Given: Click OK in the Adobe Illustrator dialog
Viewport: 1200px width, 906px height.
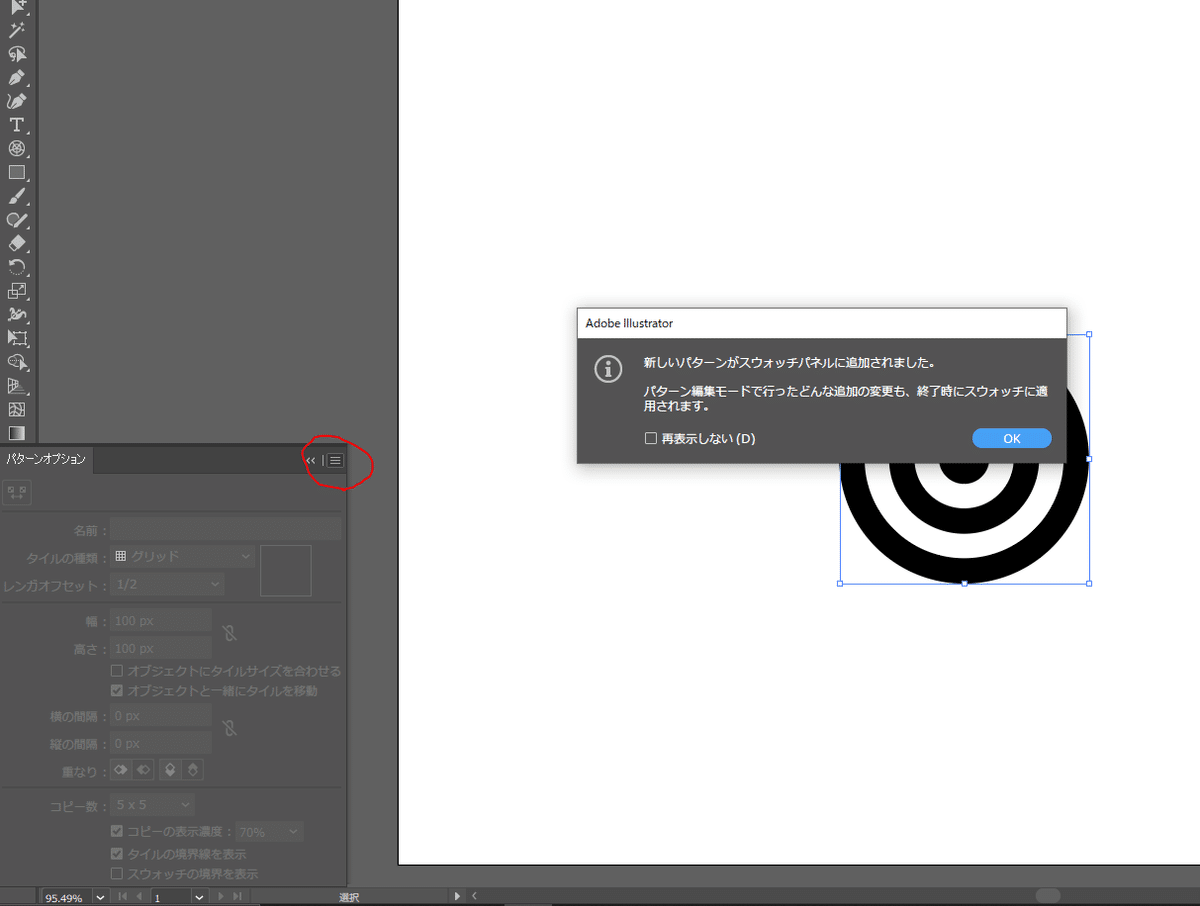Looking at the screenshot, I should click(1011, 438).
